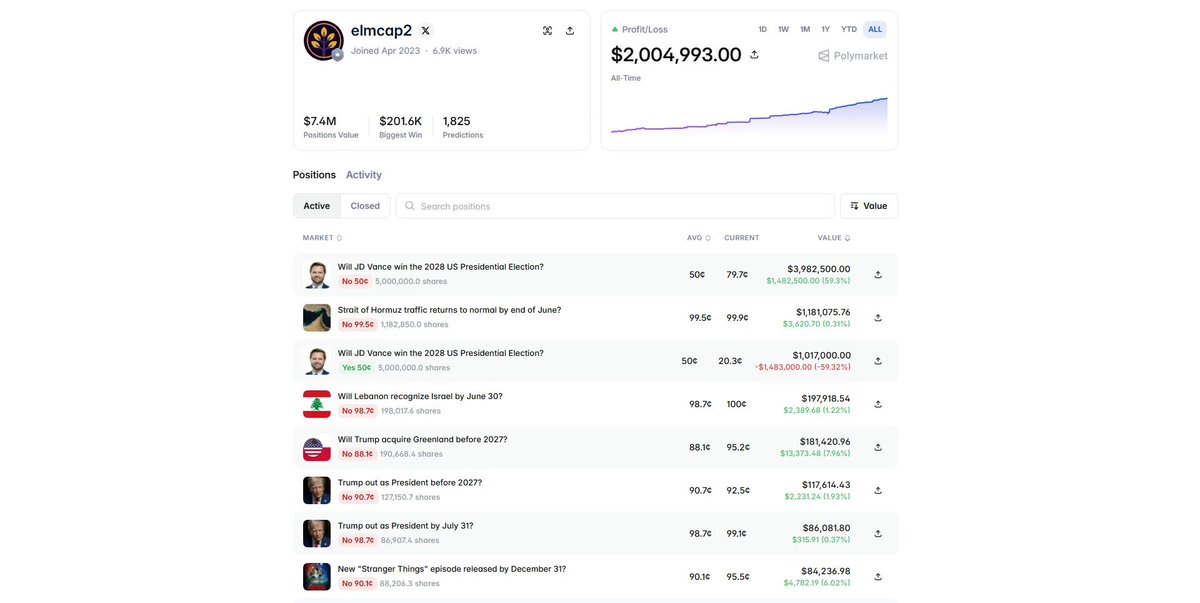Select the 1M time range
Image resolution: width=1200 pixels, height=603 pixels.
point(805,29)
